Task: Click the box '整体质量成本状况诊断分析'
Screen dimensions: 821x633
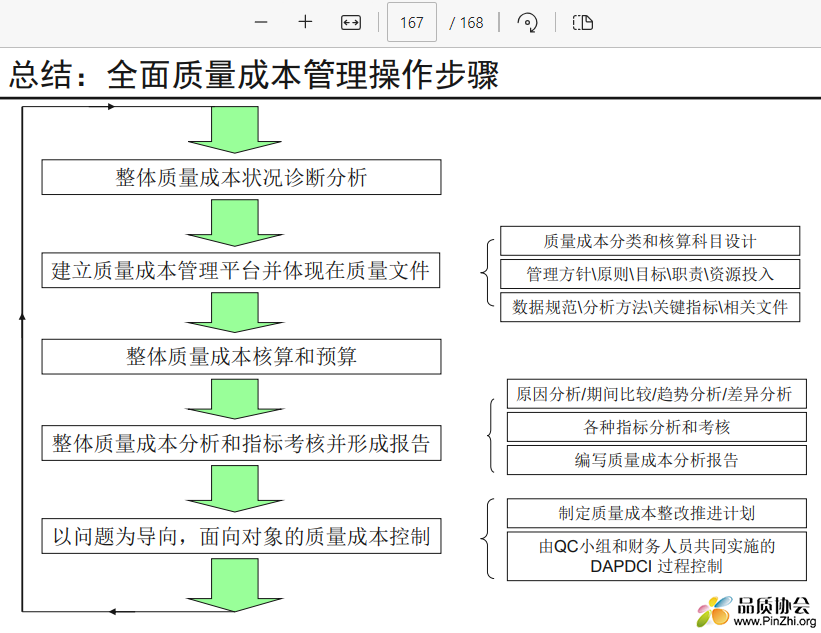Action: click(x=241, y=177)
